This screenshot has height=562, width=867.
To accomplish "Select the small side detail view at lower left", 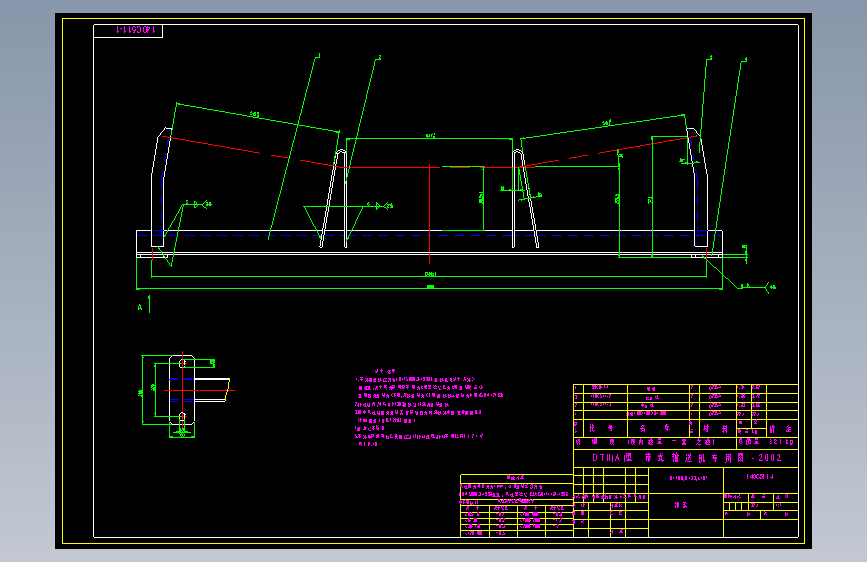I will click(185, 396).
